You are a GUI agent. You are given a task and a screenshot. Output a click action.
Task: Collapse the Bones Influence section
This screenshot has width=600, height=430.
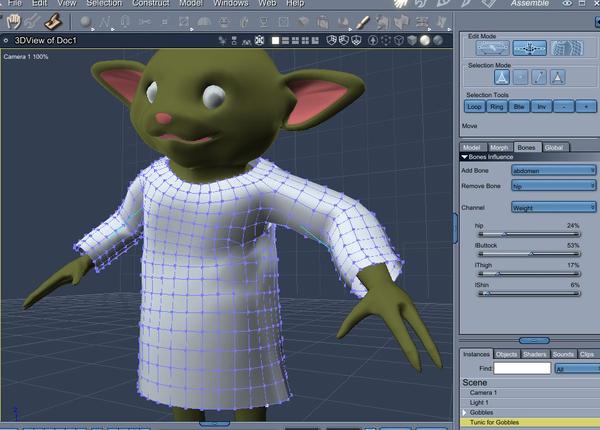click(x=465, y=157)
